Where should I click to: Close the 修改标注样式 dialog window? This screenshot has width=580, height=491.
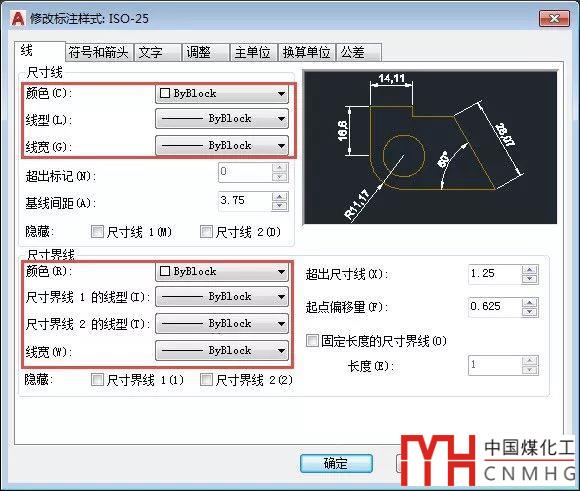click(554, 19)
